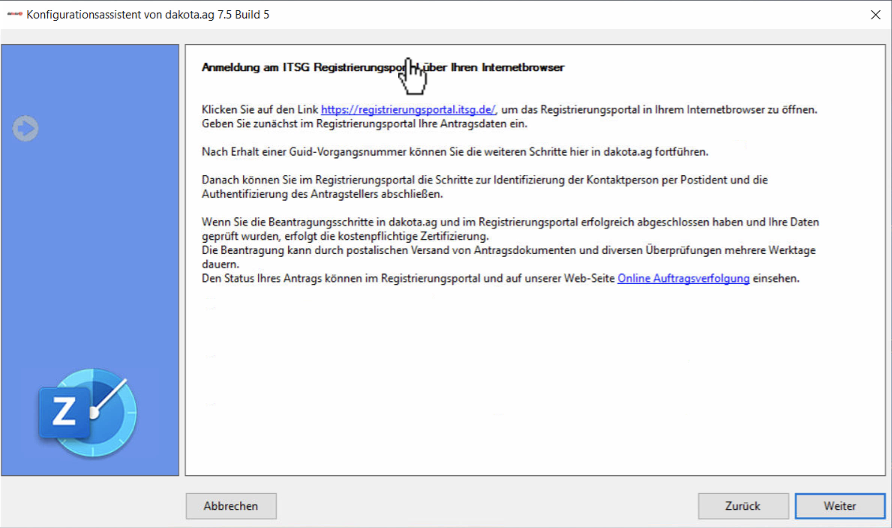This screenshot has height=528, width=892.
Task: Open the Online Auftragsverfolgung link
Action: click(x=683, y=279)
